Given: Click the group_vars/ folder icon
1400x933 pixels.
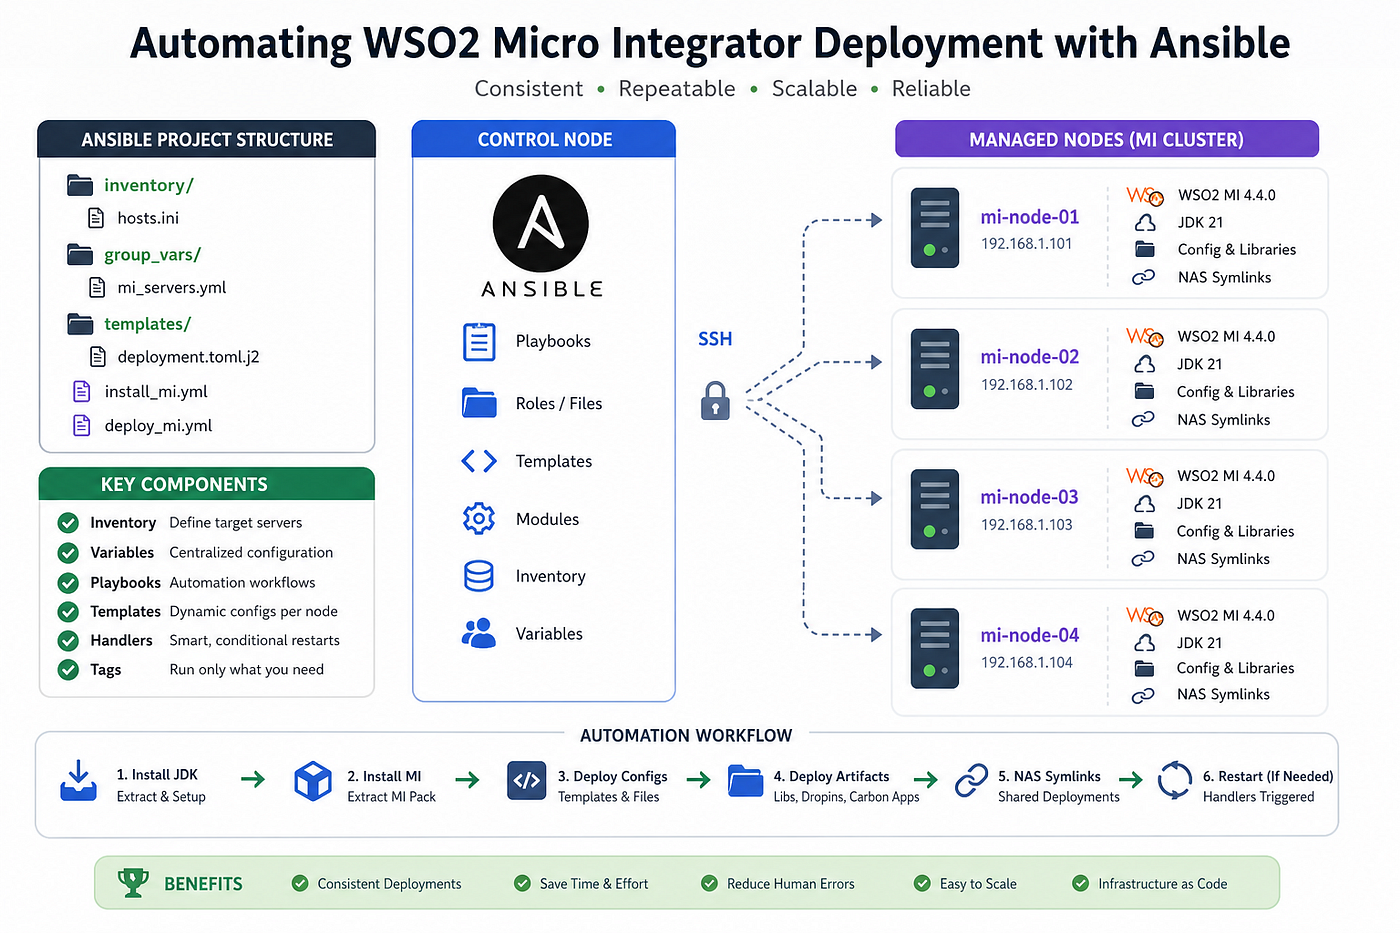Looking at the screenshot, I should [x=80, y=254].
